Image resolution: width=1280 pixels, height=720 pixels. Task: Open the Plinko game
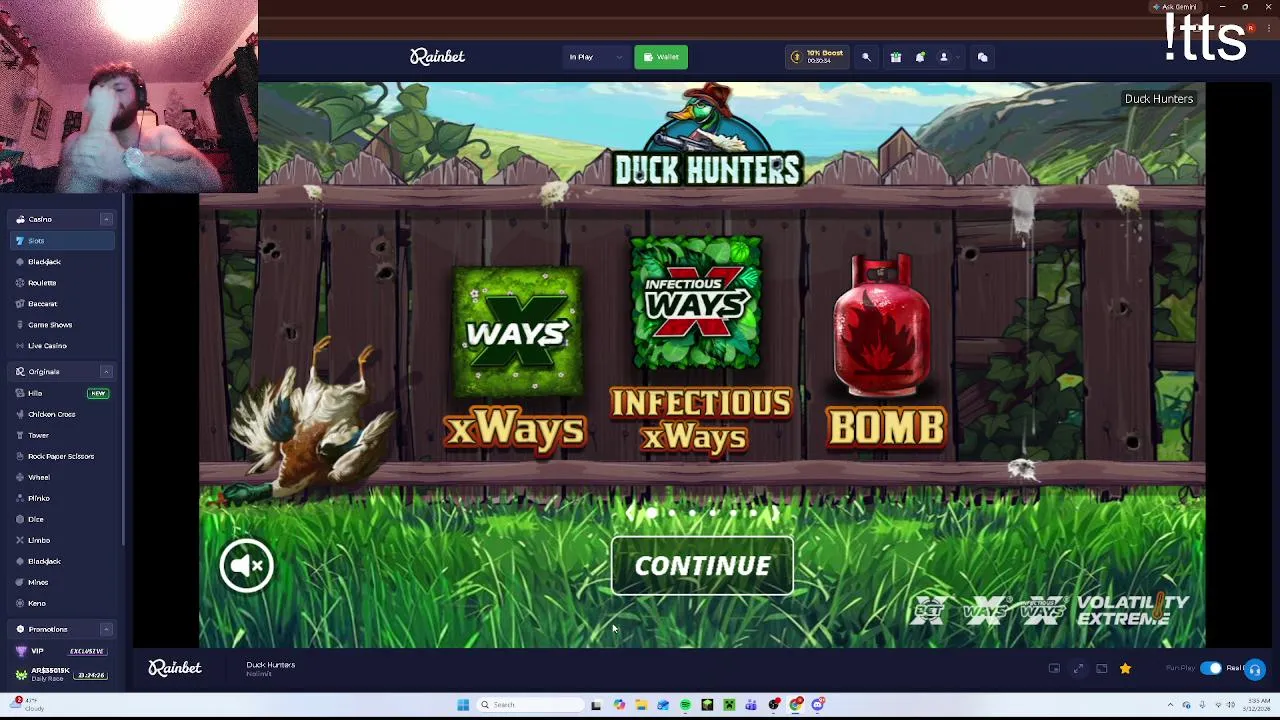pyautogui.click(x=62, y=498)
